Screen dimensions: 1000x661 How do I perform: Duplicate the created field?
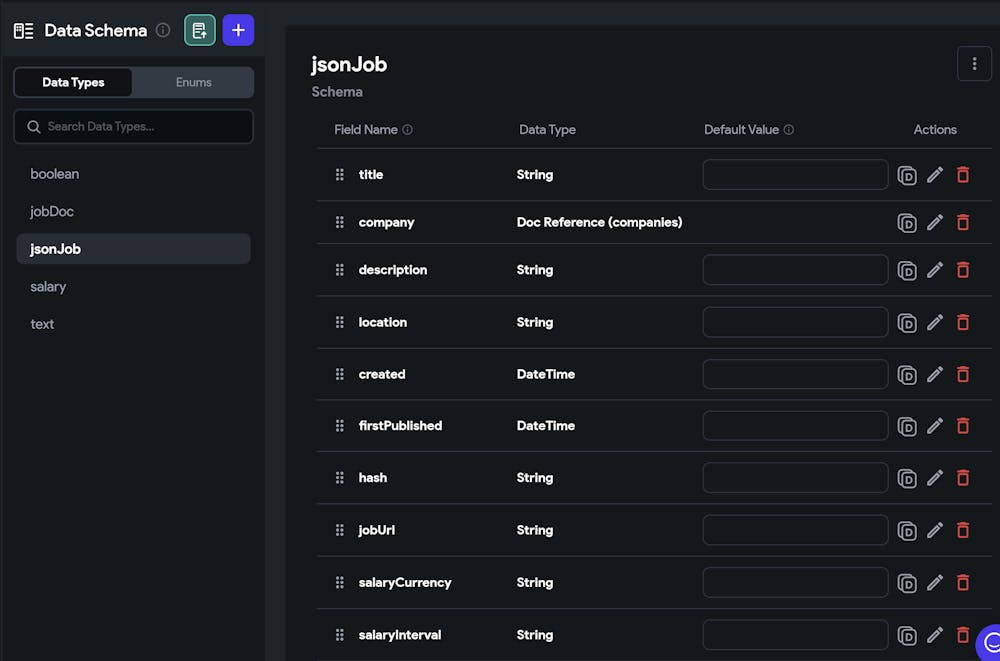point(907,374)
